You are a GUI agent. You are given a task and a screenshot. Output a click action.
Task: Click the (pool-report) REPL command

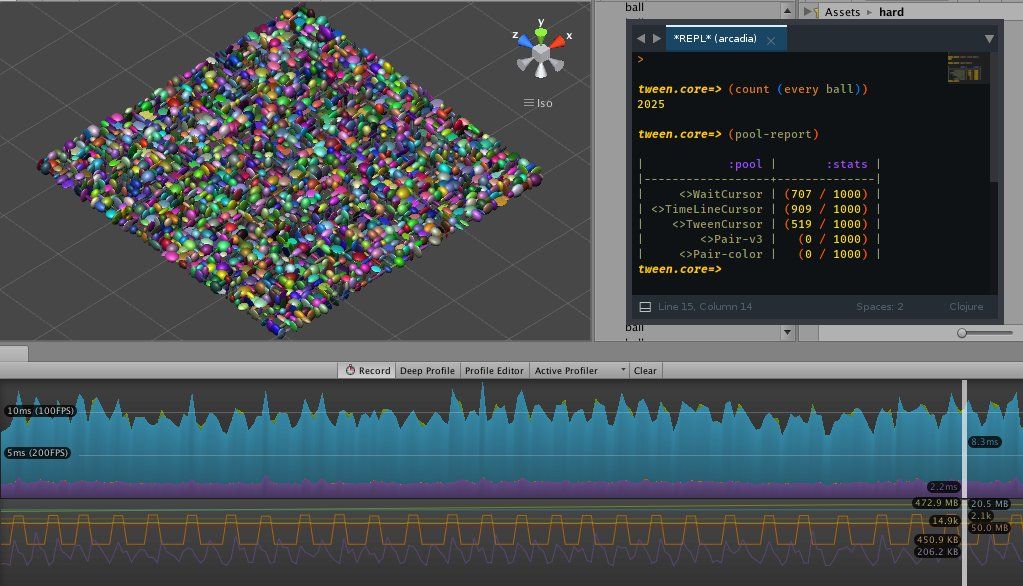point(773,134)
